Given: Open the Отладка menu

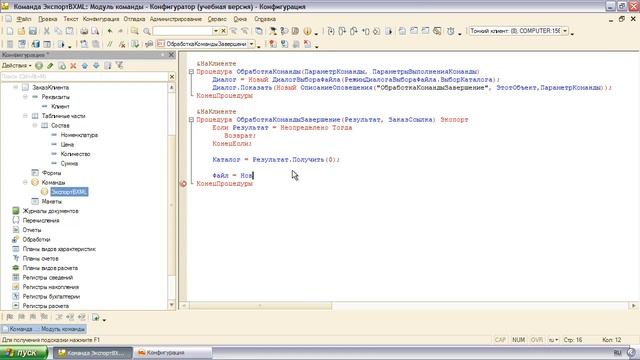Looking at the screenshot, I should 134,19.
